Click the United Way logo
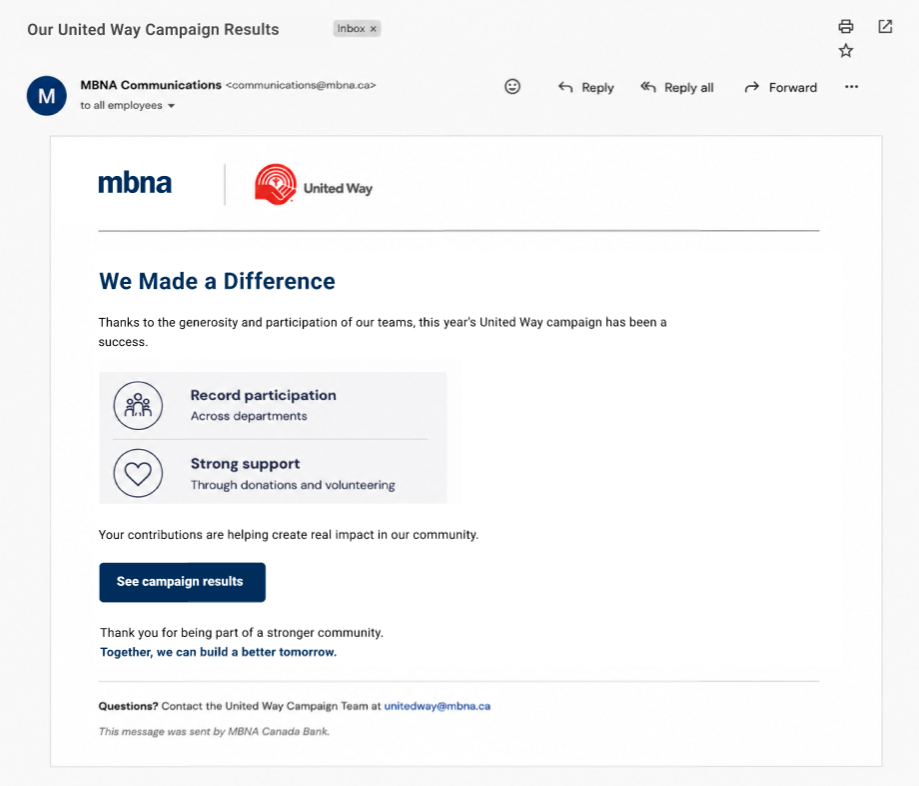 (x=314, y=185)
